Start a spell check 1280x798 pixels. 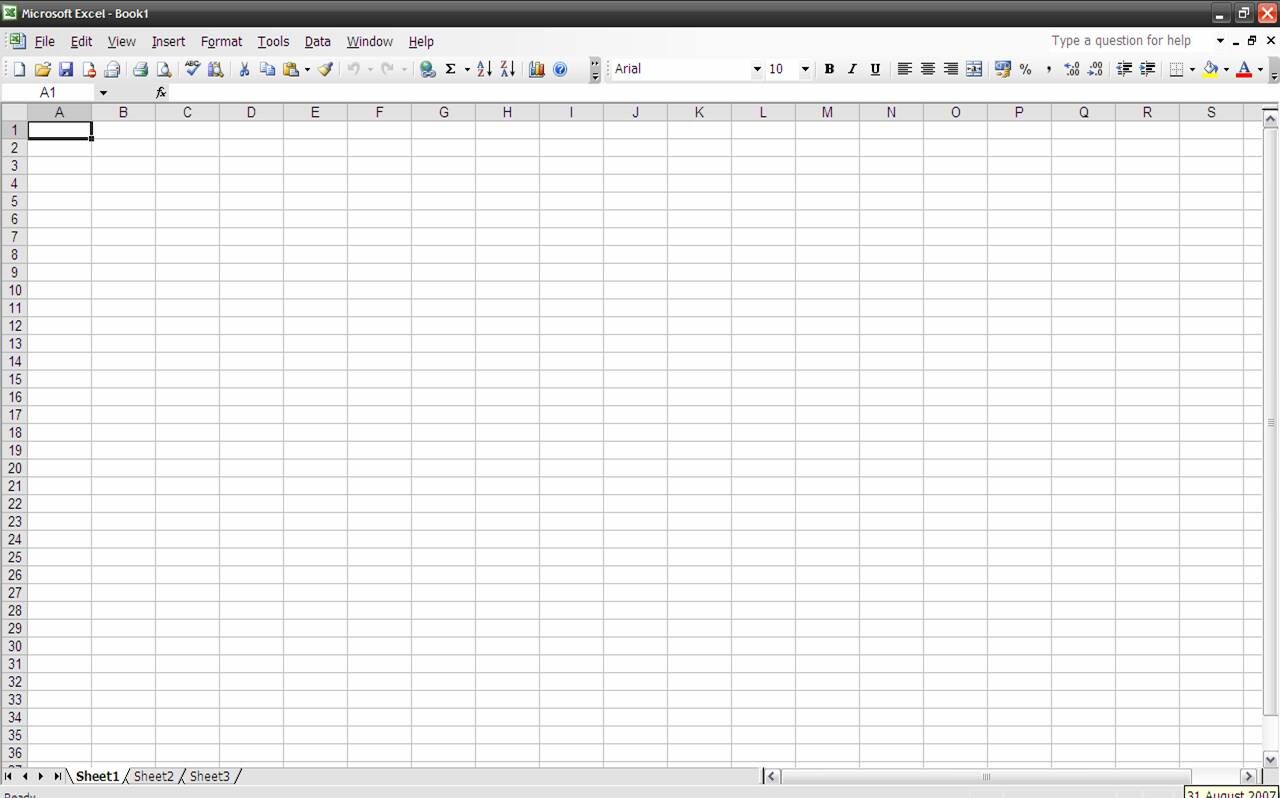tap(192, 69)
